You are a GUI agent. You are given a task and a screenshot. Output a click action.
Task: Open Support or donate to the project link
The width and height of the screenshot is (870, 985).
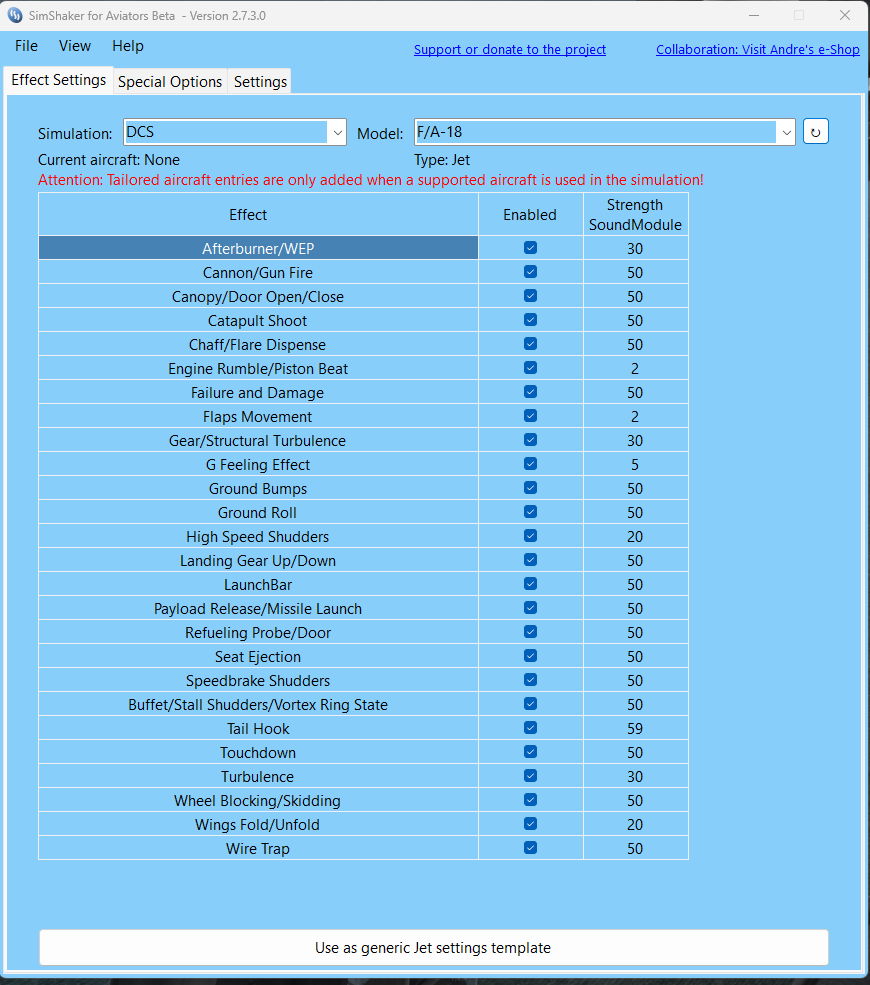coord(510,50)
